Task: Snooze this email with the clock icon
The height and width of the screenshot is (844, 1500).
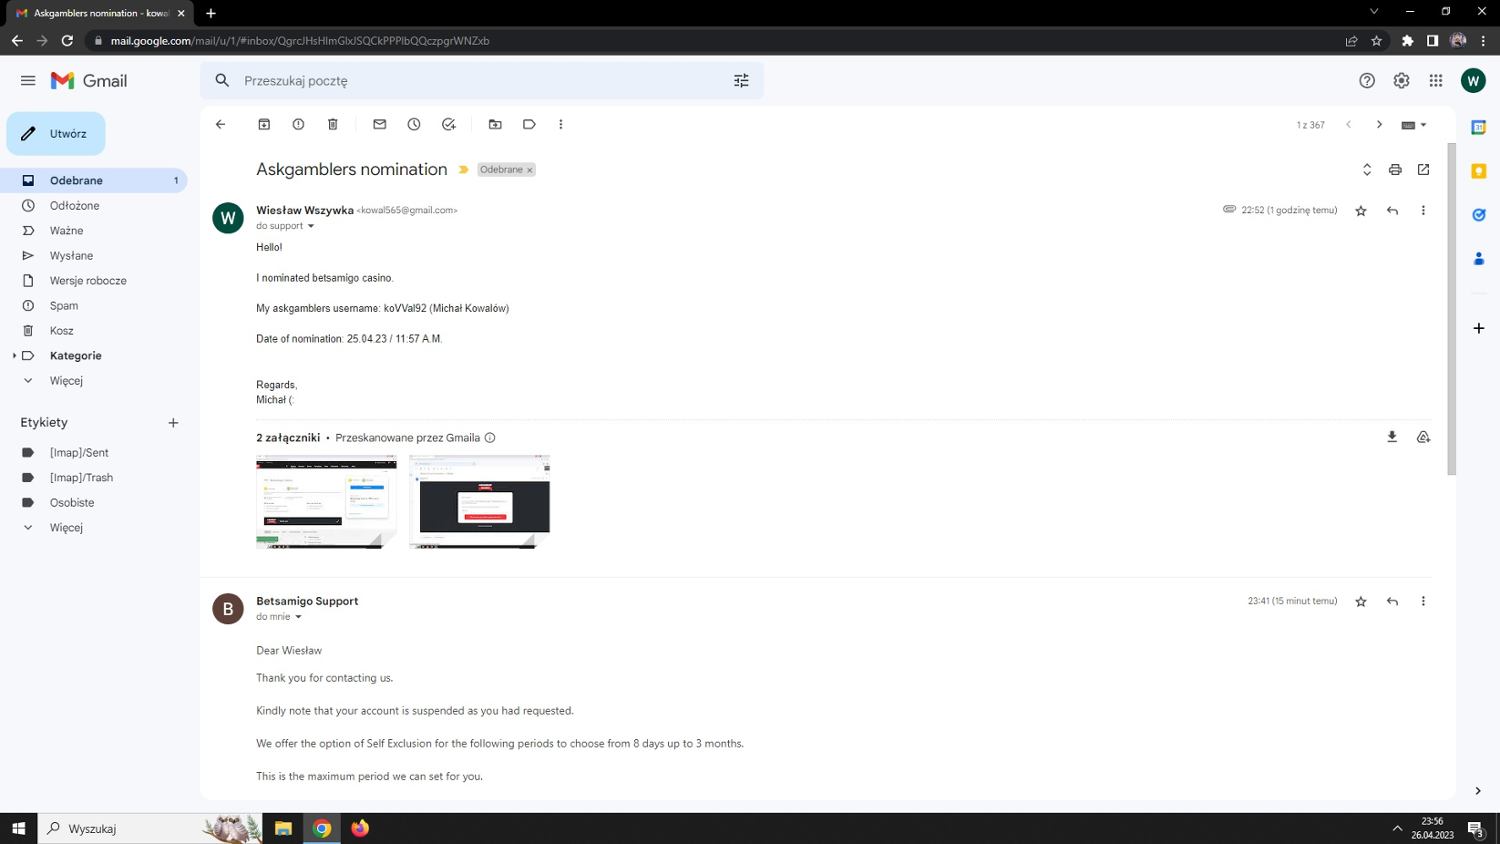Action: coord(414,124)
